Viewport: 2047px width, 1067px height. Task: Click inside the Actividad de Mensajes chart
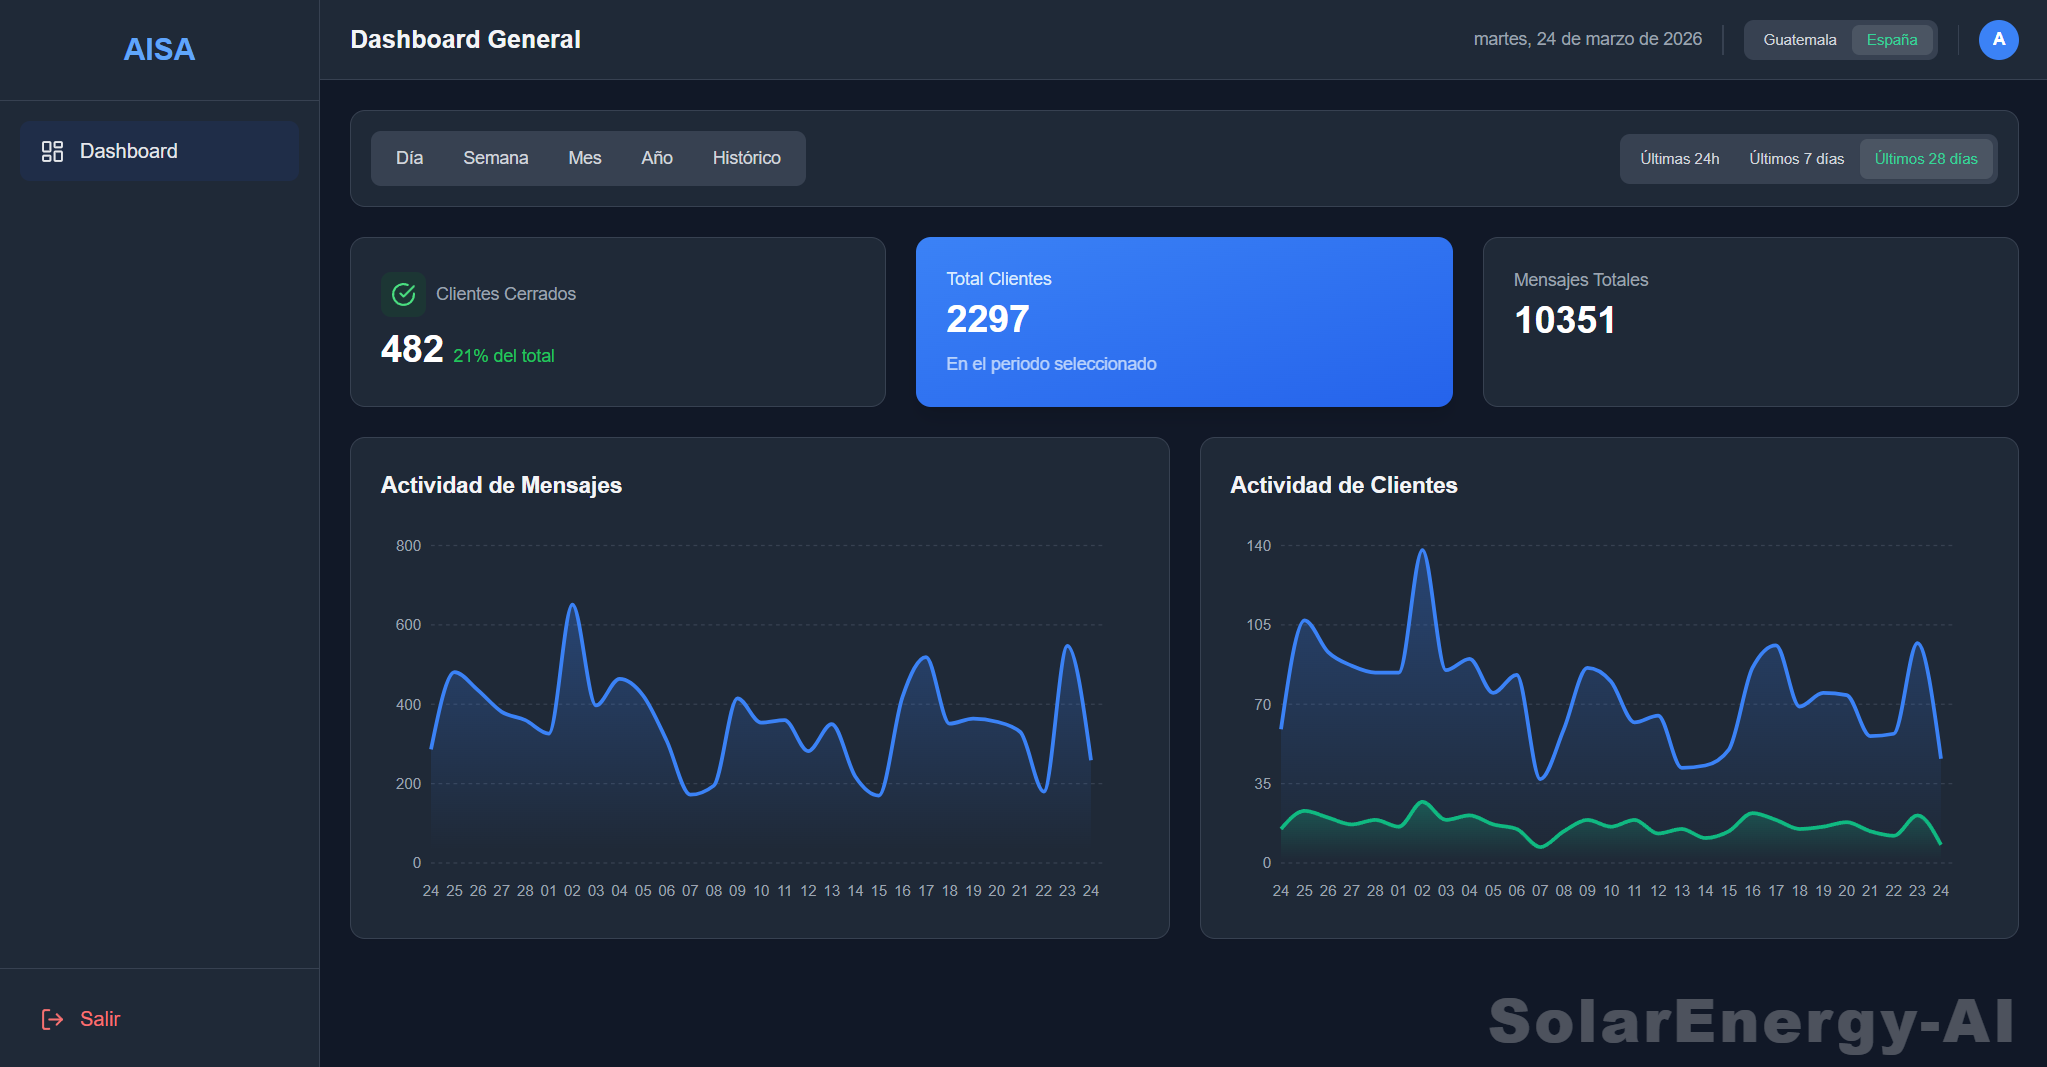(760, 700)
